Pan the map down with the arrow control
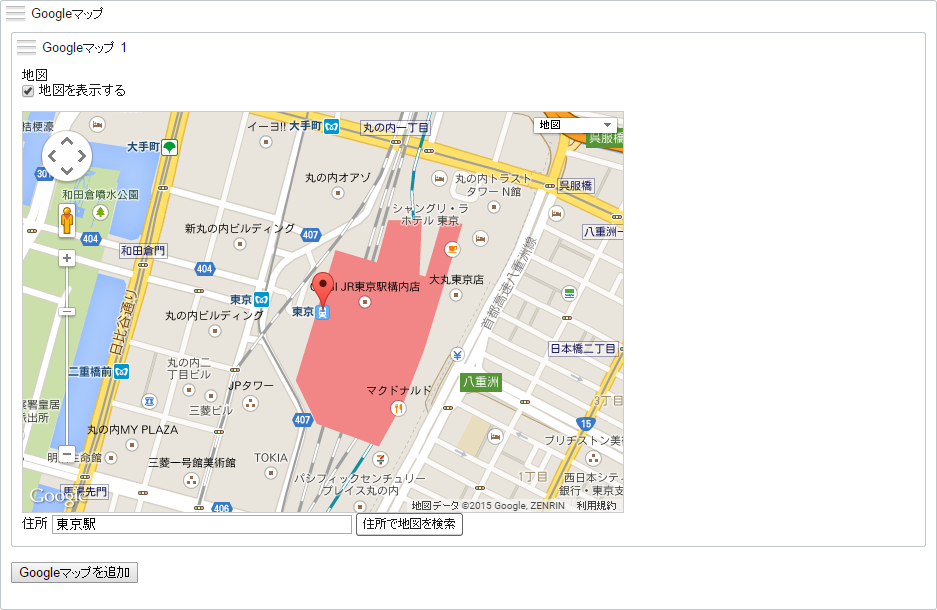937x610 pixels. tap(67, 170)
